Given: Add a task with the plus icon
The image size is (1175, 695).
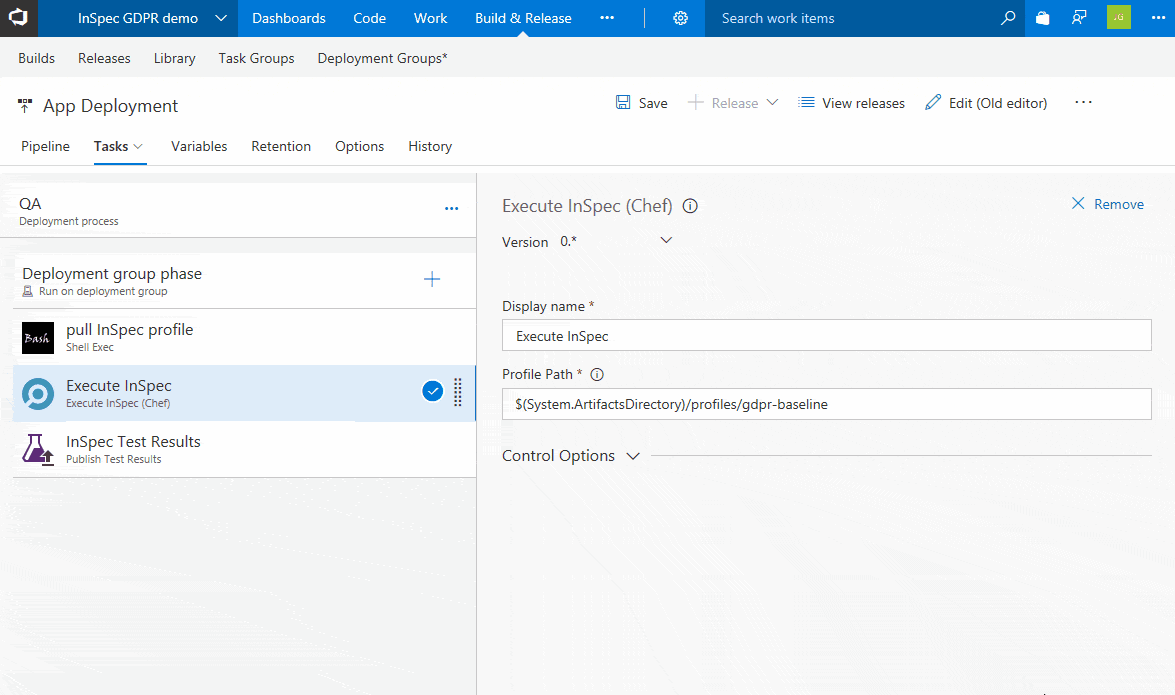Looking at the screenshot, I should coord(432,280).
